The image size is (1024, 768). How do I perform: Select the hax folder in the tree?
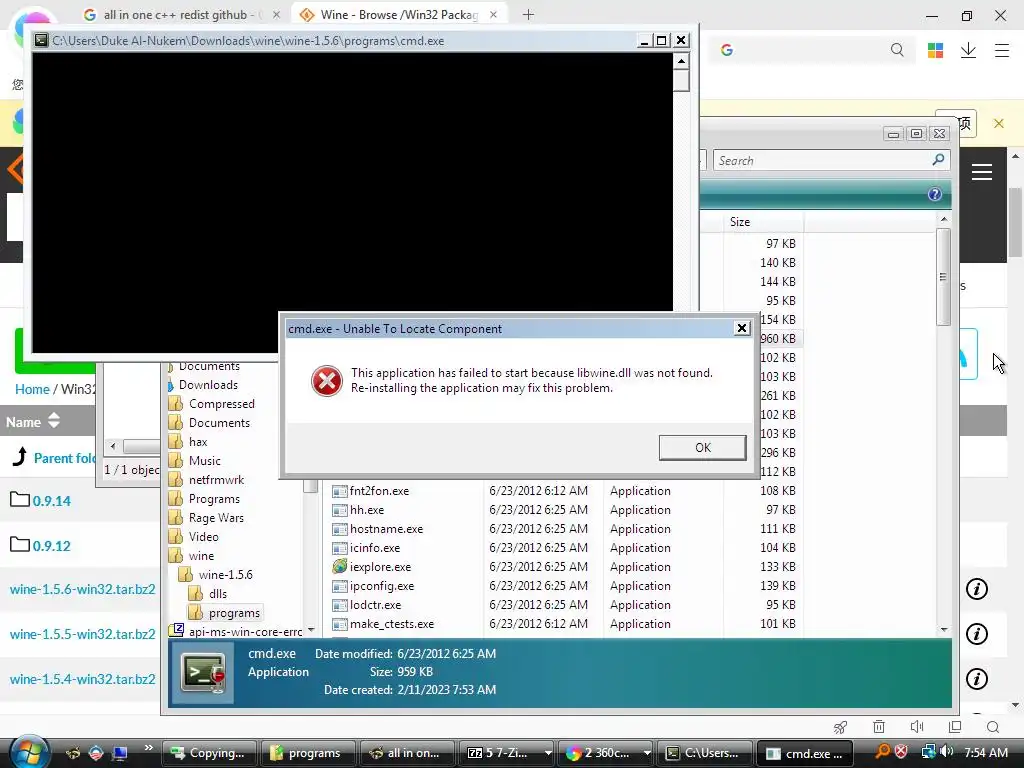click(197, 442)
